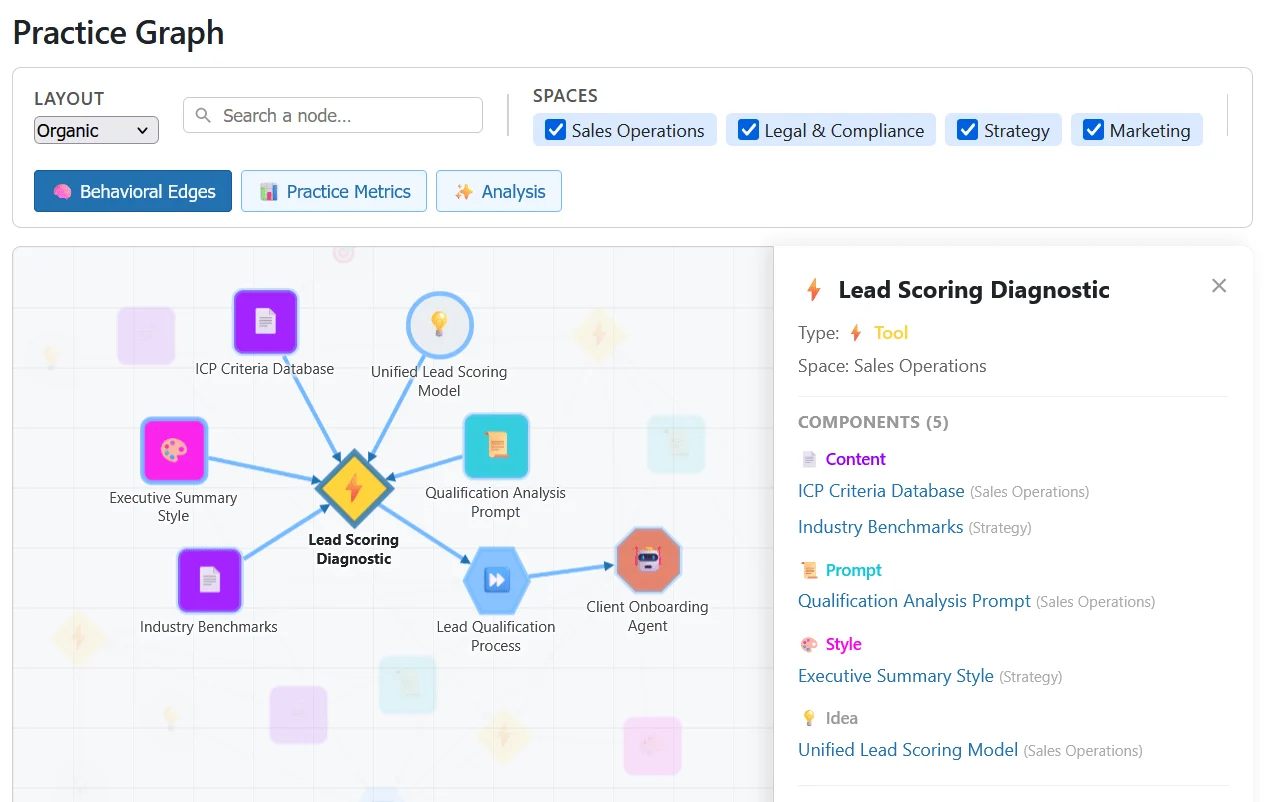Click the Search a node input field
This screenshot has height=802, width=1264.
click(x=333, y=115)
